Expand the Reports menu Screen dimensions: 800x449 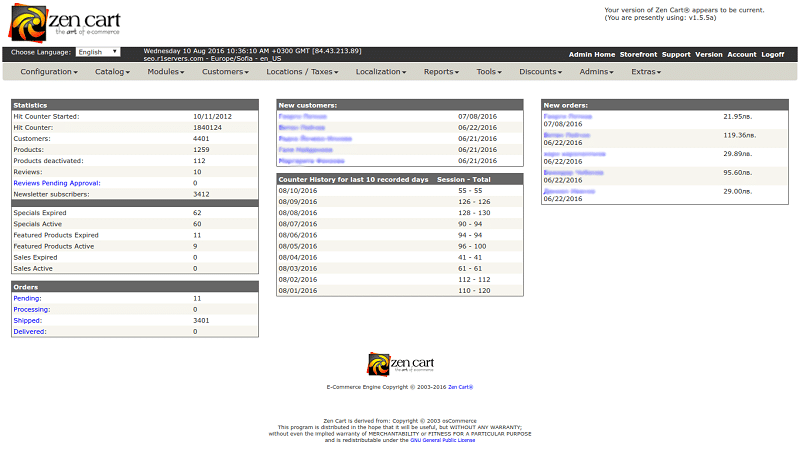click(441, 72)
